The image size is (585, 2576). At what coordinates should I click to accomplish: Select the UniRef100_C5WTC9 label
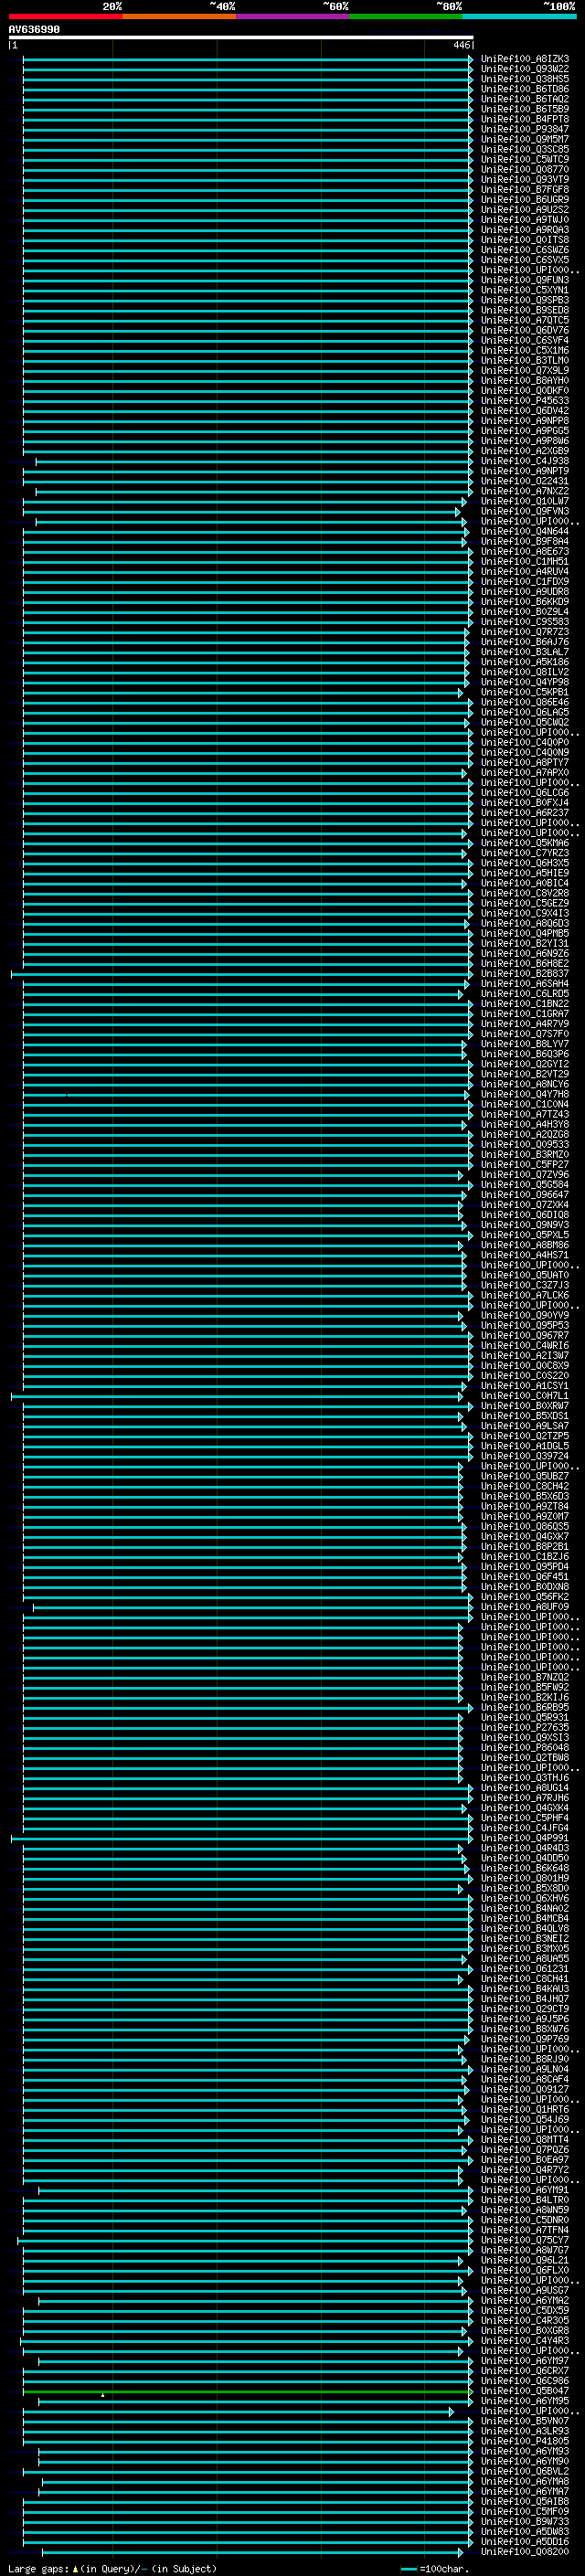click(524, 159)
